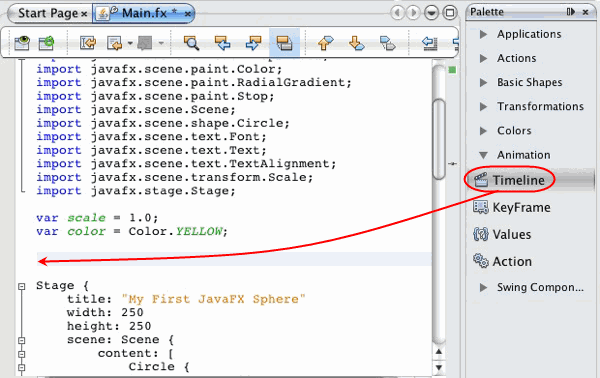Screen dimensions: 600x378
Task: Show opened documents list dropdown
Action: click(x=431, y=13)
